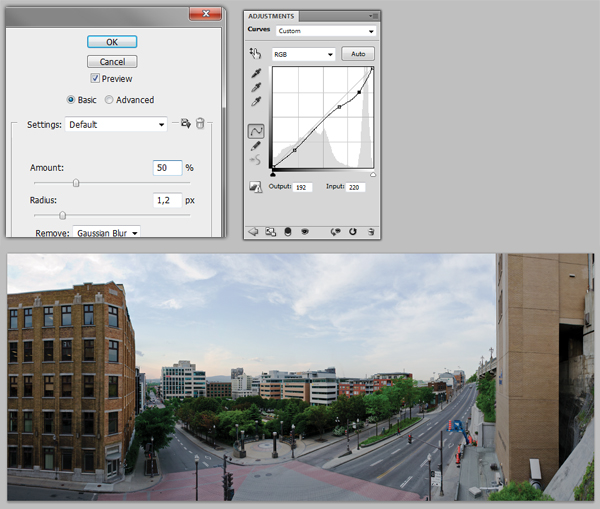Open the Settings Default dropdown
Viewport: 600px width, 509px height.
(x=116, y=124)
